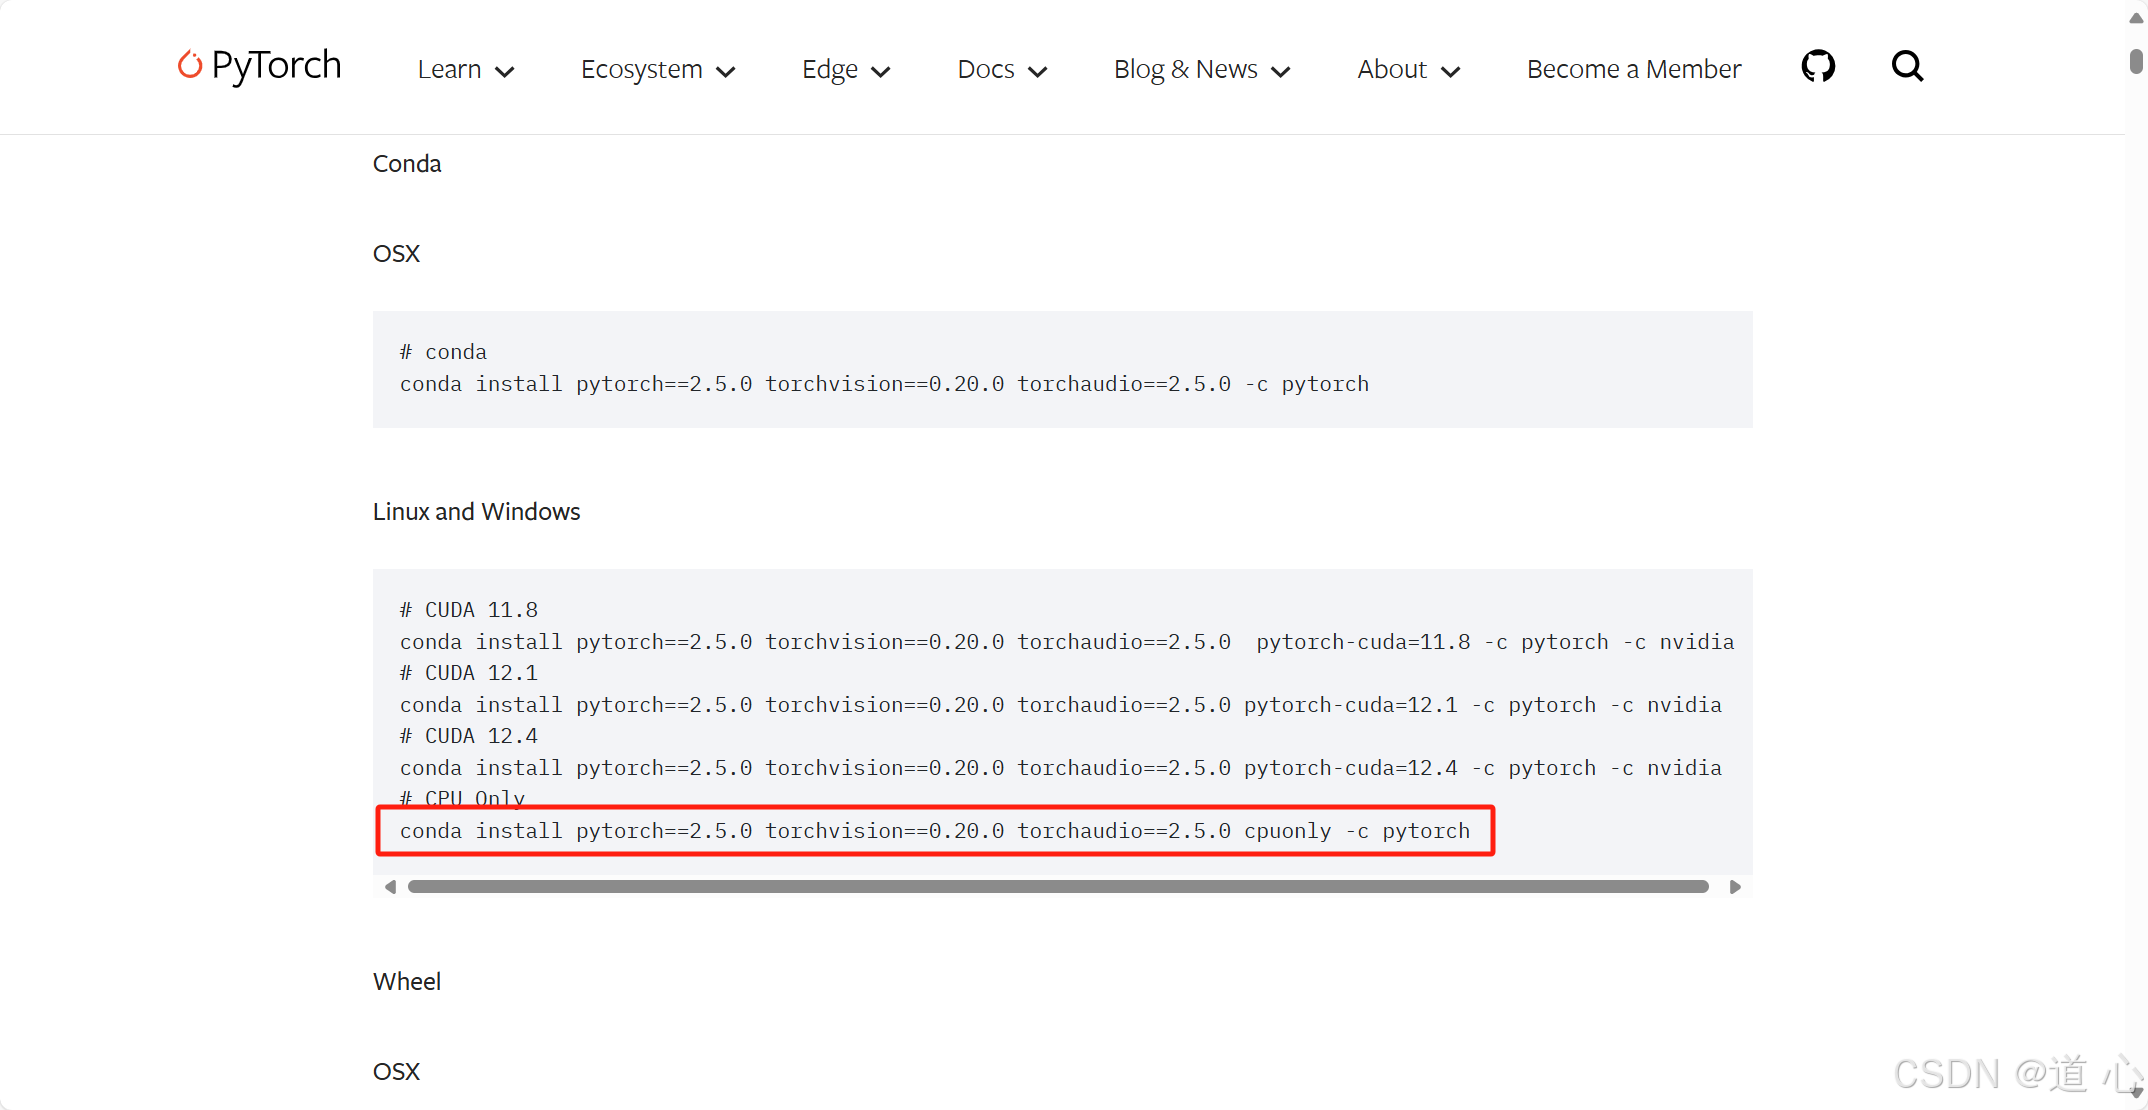The width and height of the screenshot is (2148, 1110).
Task: Expand the About chevron arrow
Action: (x=1451, y=71)
